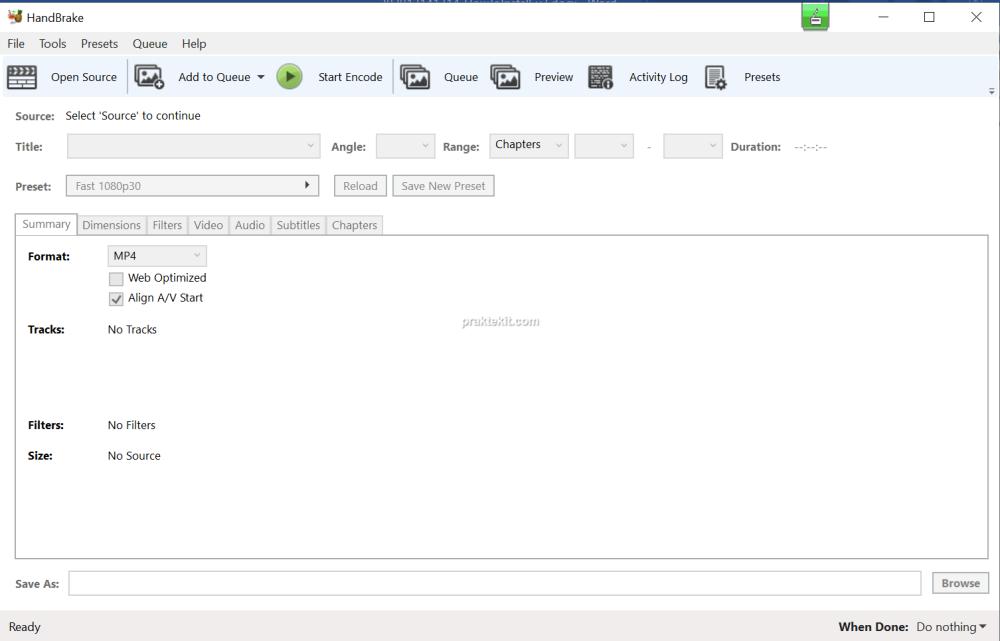Viewport: 1000px width, 641px height.
Task: Click the green icon in the title bar
Action: pyautogui.click(x=815, y=16)
